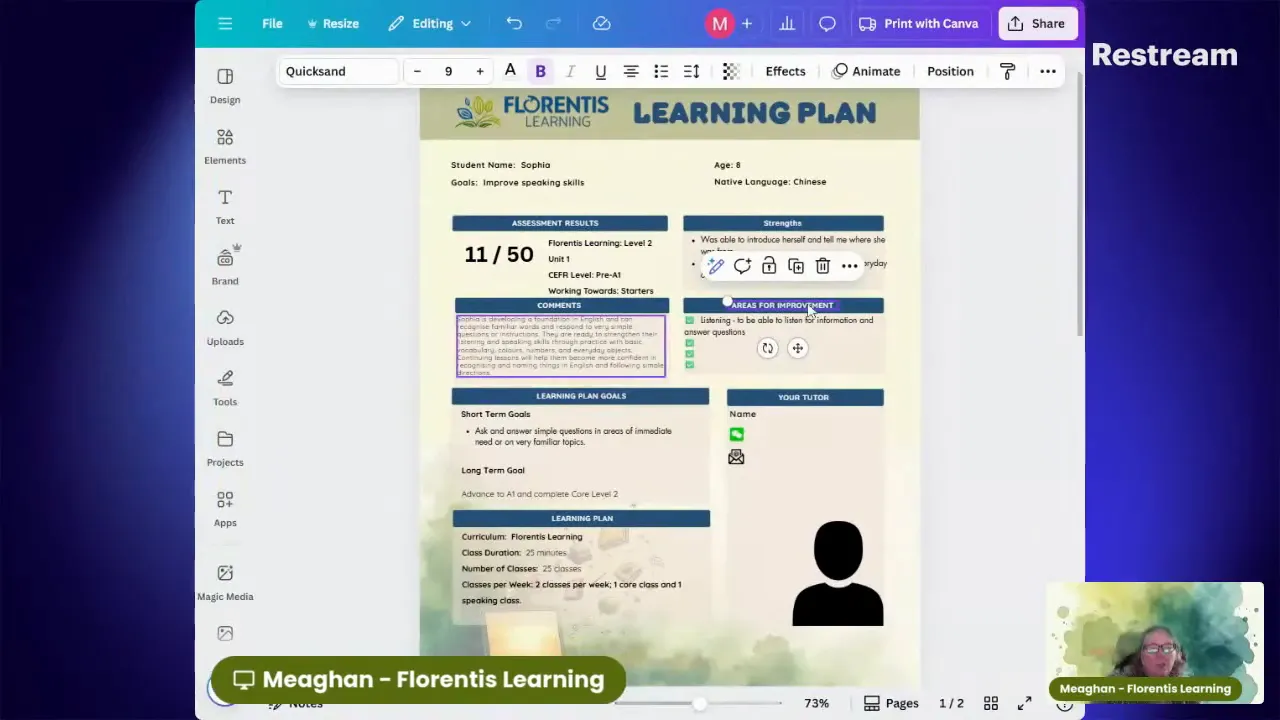Viewport: 1280px width, 720px height.
Task: Open the Uploads sidebar tab
Action: pyautogui.click(x=225, y=328)
